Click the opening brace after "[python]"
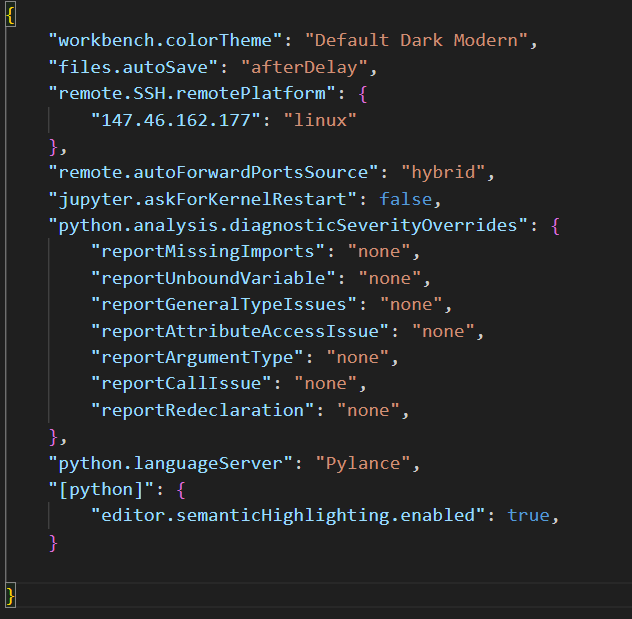Image resolution: width=632 pixels, height=619 pixels. [x=181, y=490]
